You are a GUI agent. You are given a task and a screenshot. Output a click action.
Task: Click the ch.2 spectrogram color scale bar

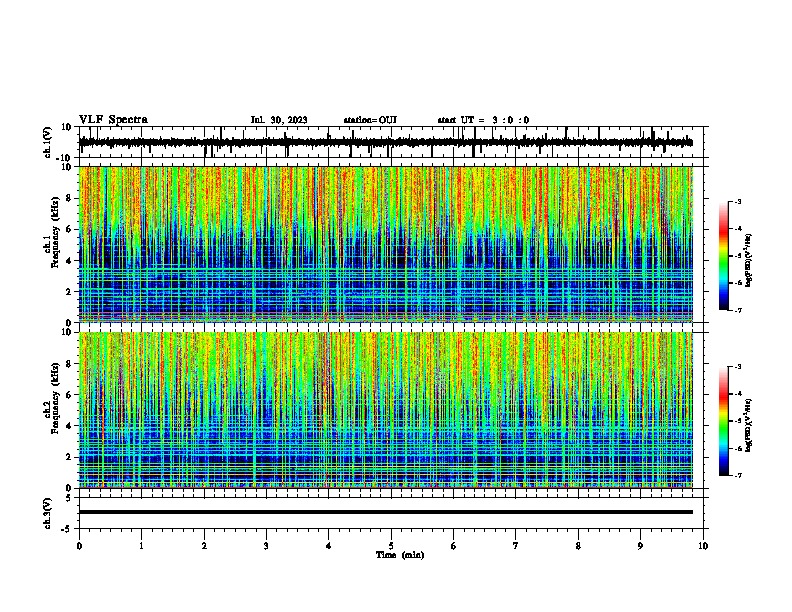tap(724, 421)
